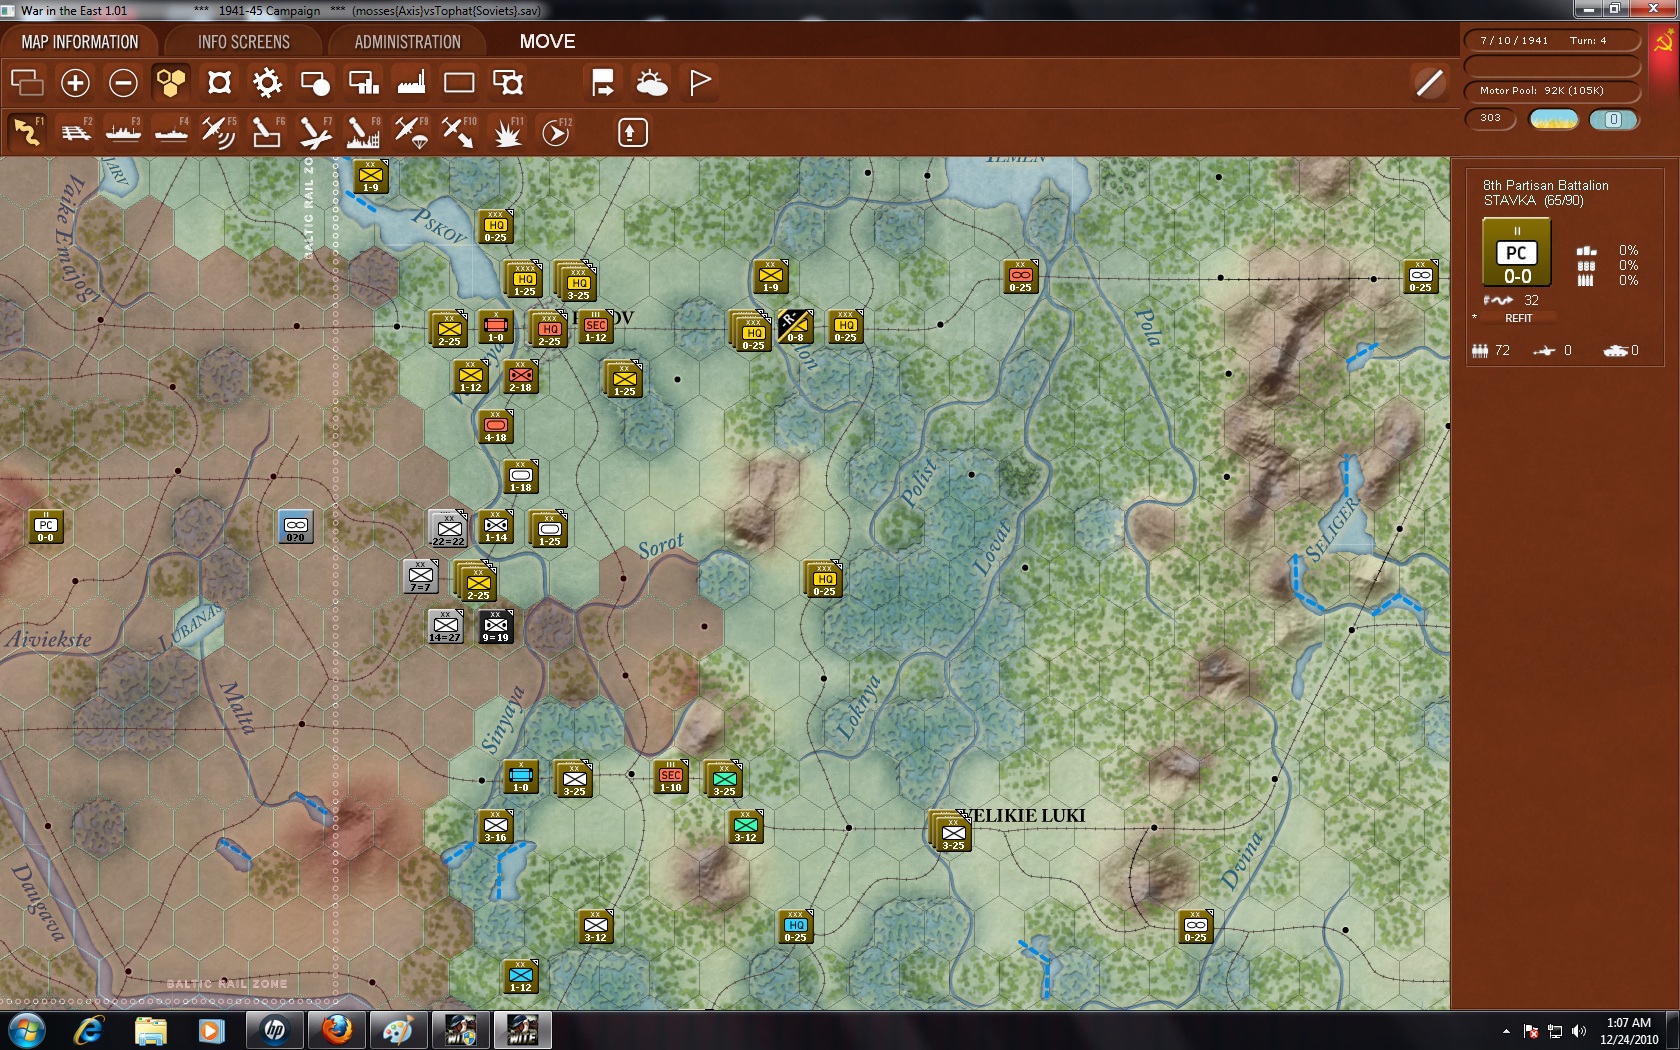Activate Air transfer mode (F10)

[459, 132]
